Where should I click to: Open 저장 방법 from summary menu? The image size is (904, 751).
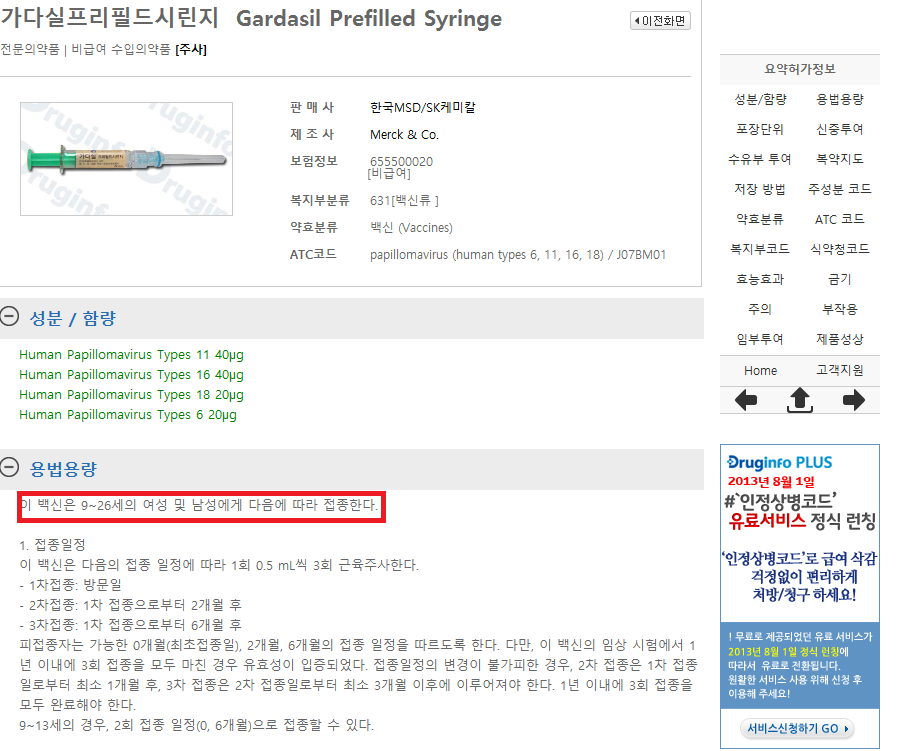point(760,189)
